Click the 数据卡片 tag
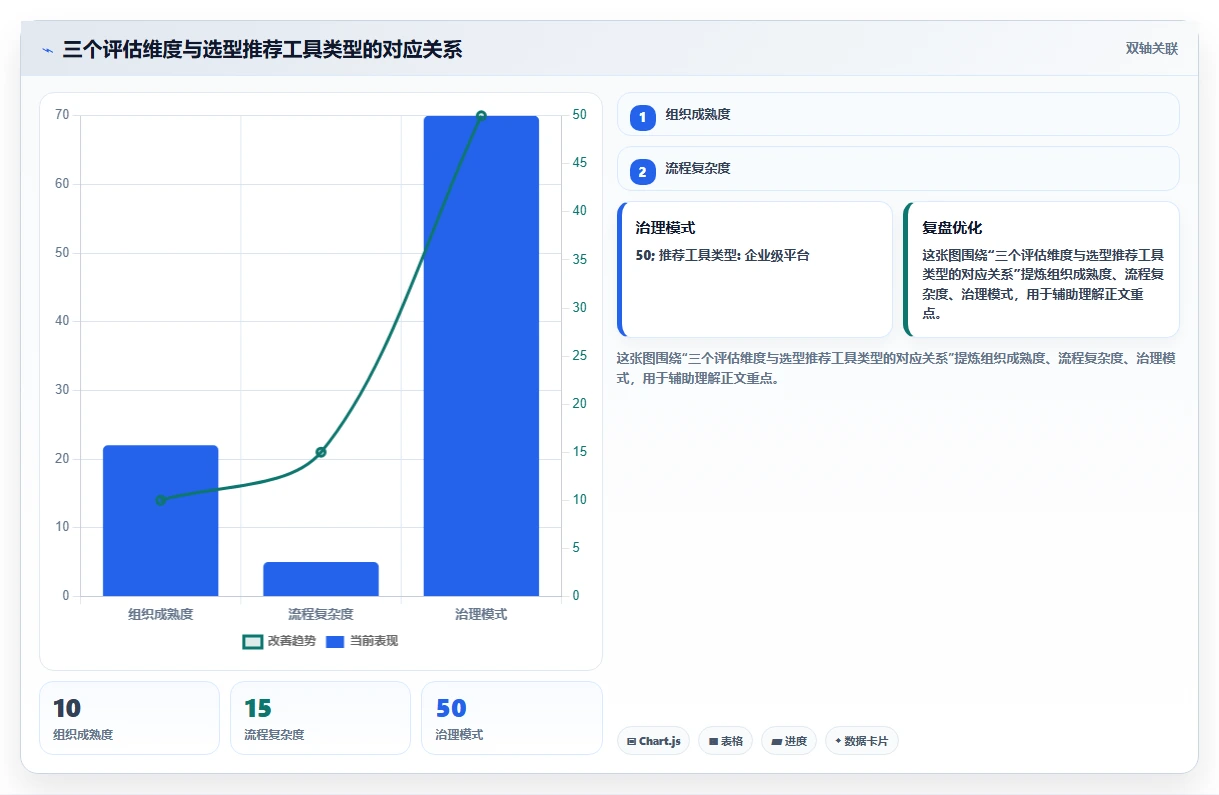 862,741
